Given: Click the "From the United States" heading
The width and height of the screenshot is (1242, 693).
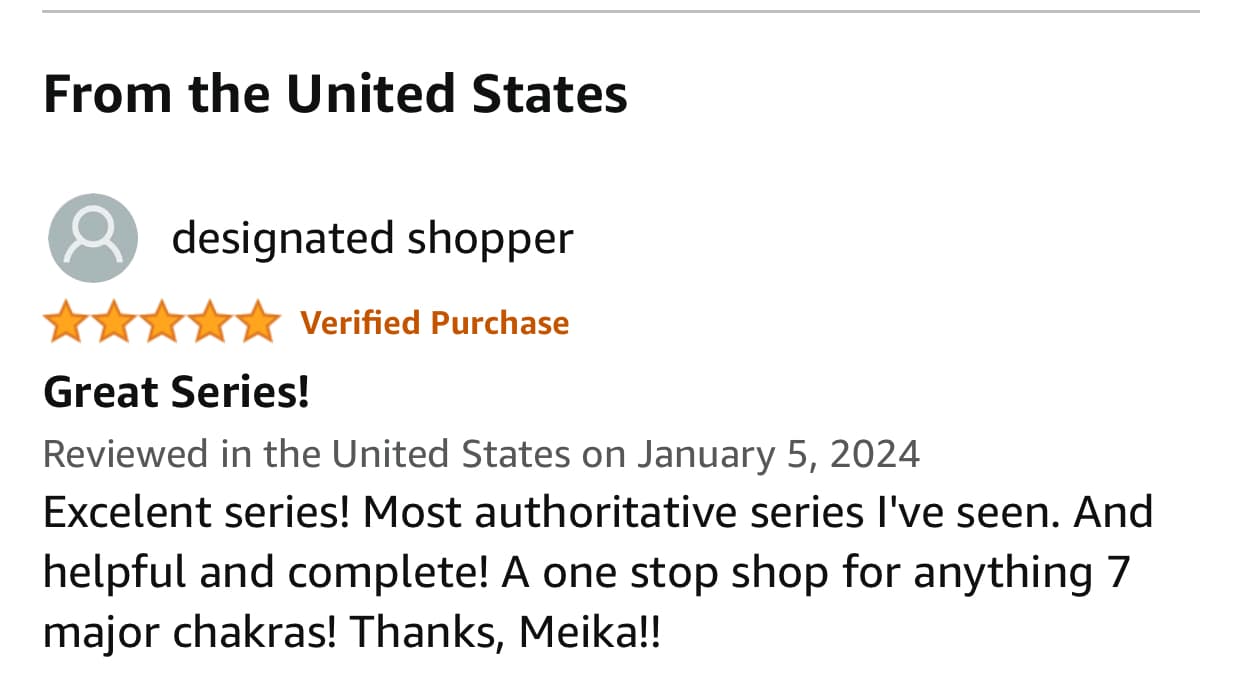Looking at the screenshot, I should click(335, 94).
